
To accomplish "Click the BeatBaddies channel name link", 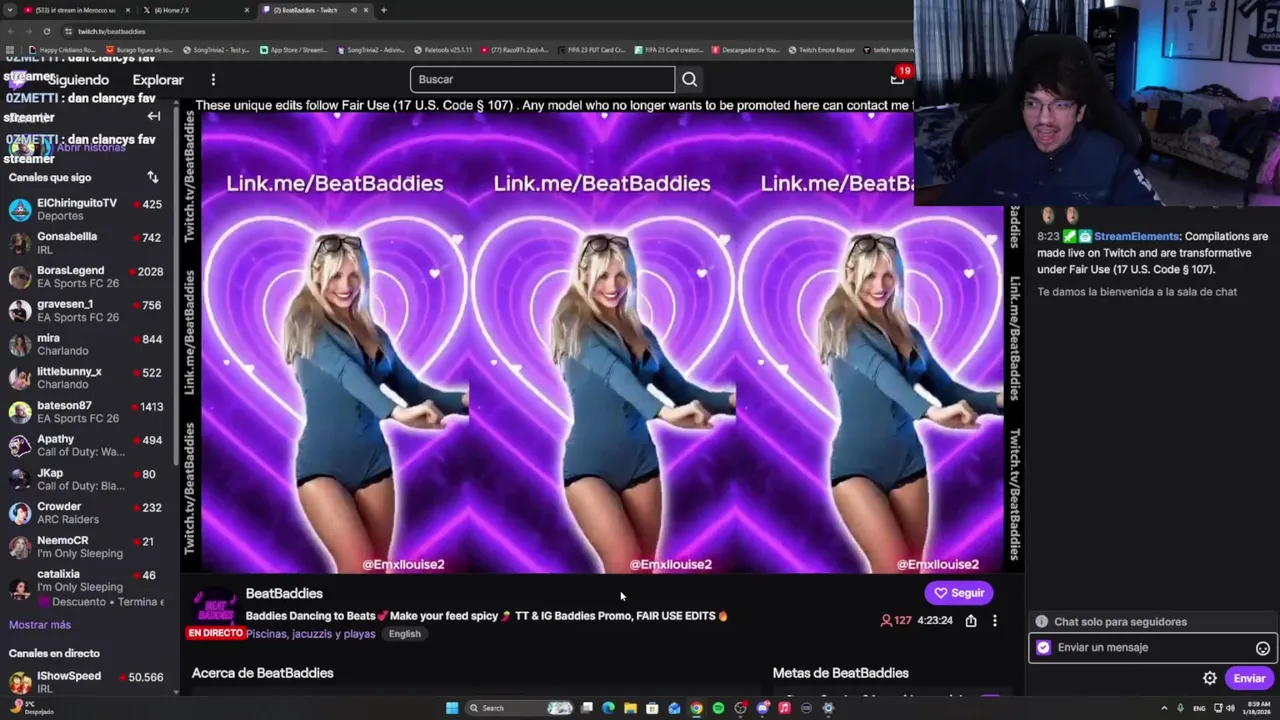I will [284, 593].
